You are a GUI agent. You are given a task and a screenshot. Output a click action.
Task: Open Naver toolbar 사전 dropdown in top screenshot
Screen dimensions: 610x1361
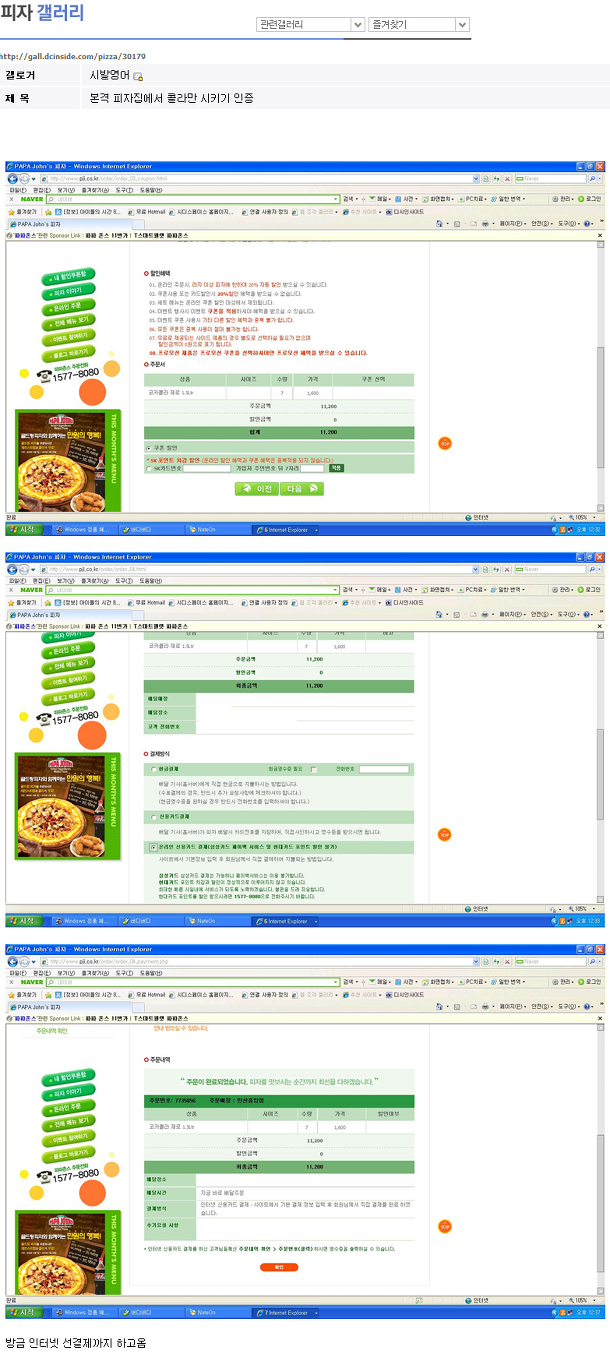406,199
